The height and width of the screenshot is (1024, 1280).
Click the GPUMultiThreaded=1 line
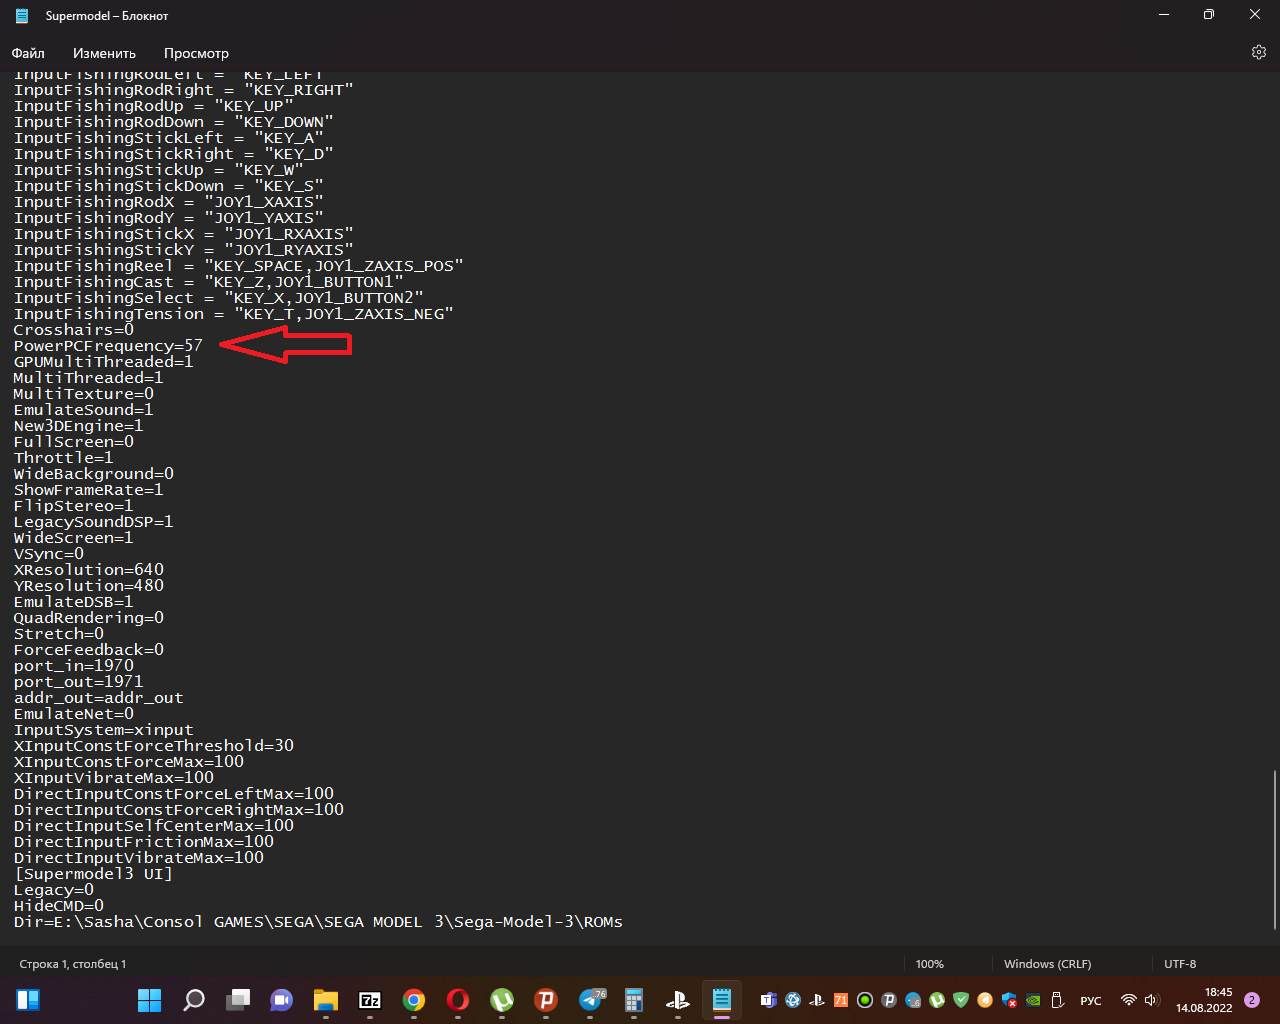click(x=103, y=362)
